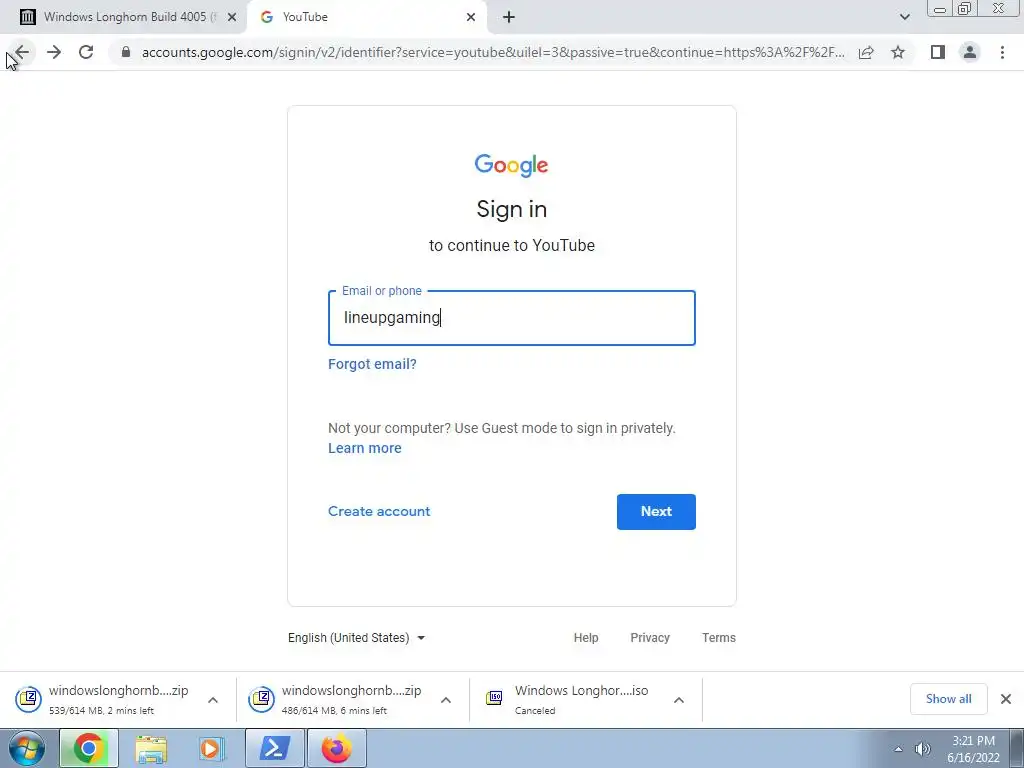Focus the Email or phone input field

point(512,318)
